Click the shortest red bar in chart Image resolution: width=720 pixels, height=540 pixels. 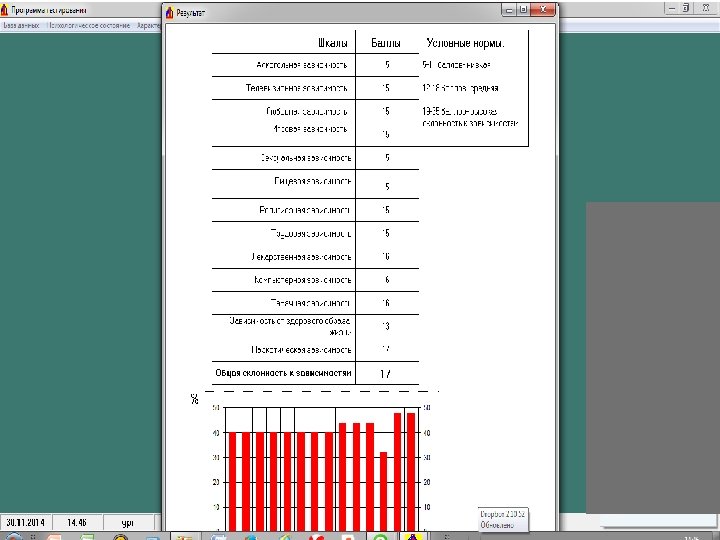click(383, 491)
